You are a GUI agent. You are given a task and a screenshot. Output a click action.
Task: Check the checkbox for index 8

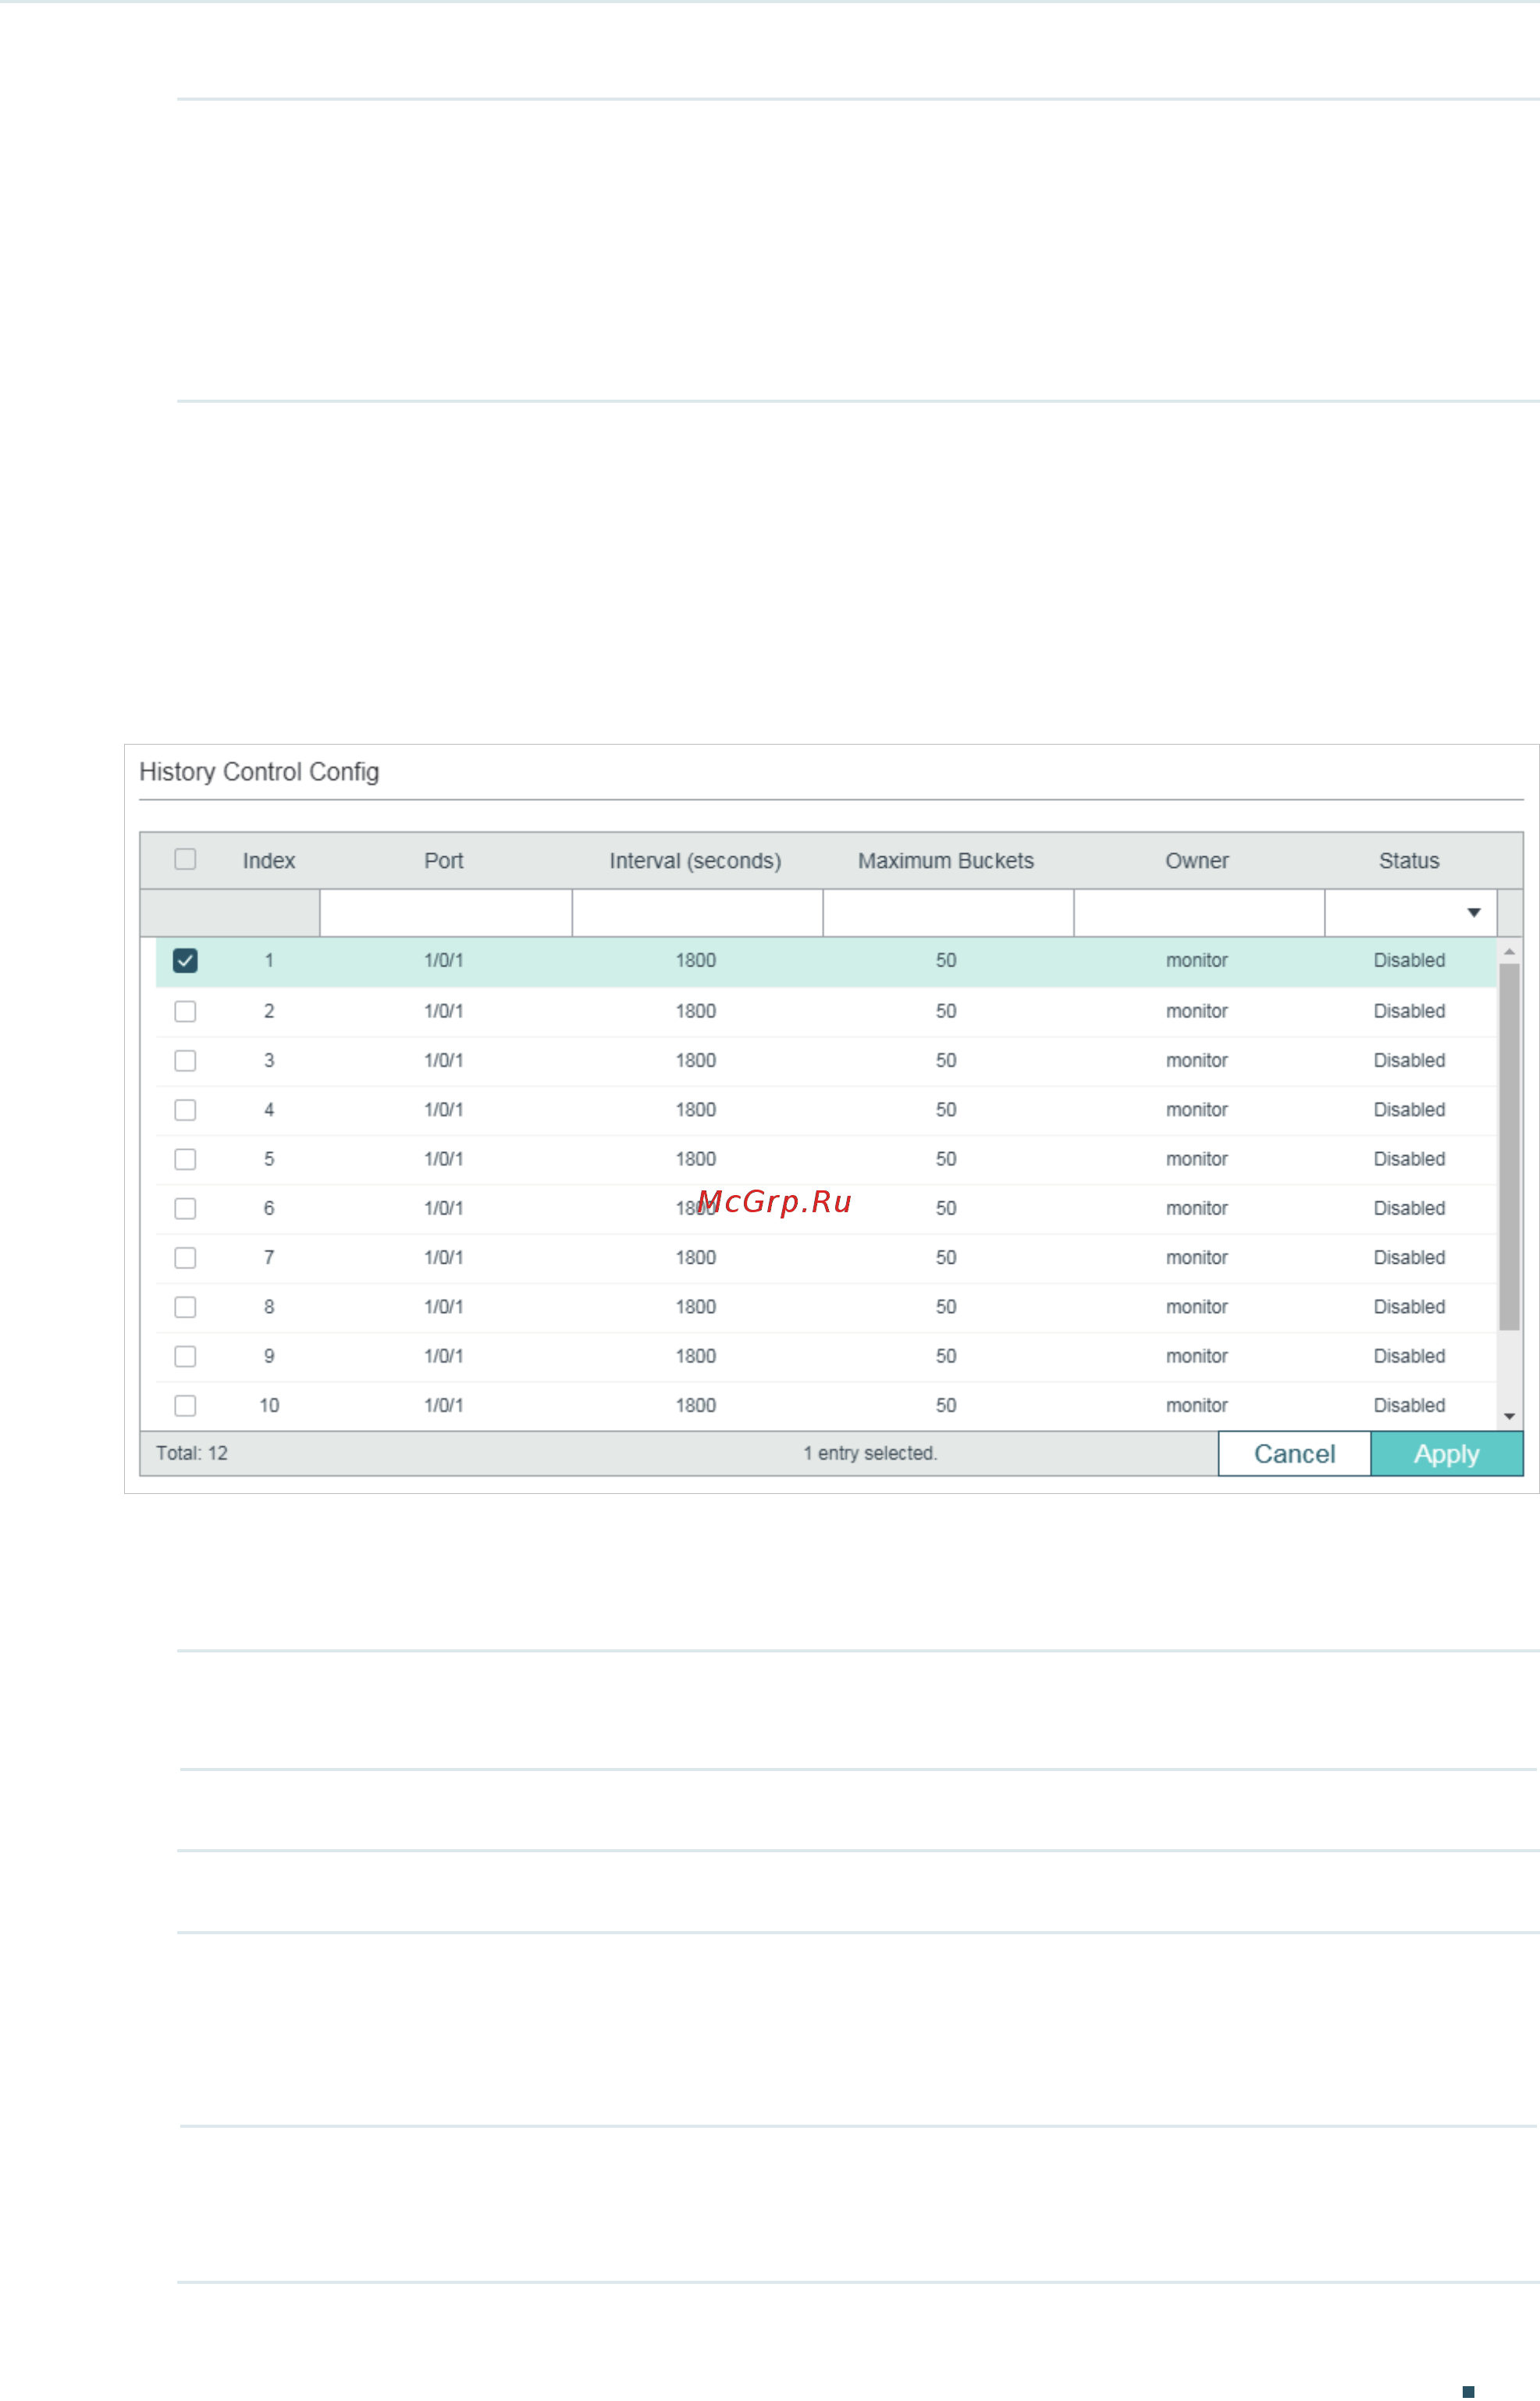(x=185, y=1307)
